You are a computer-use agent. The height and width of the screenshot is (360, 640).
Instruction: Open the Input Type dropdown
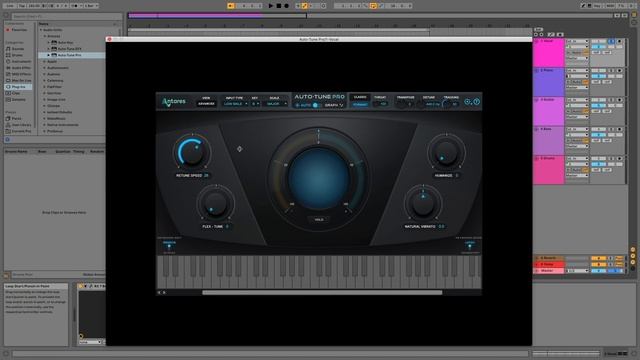coord(235,104)
